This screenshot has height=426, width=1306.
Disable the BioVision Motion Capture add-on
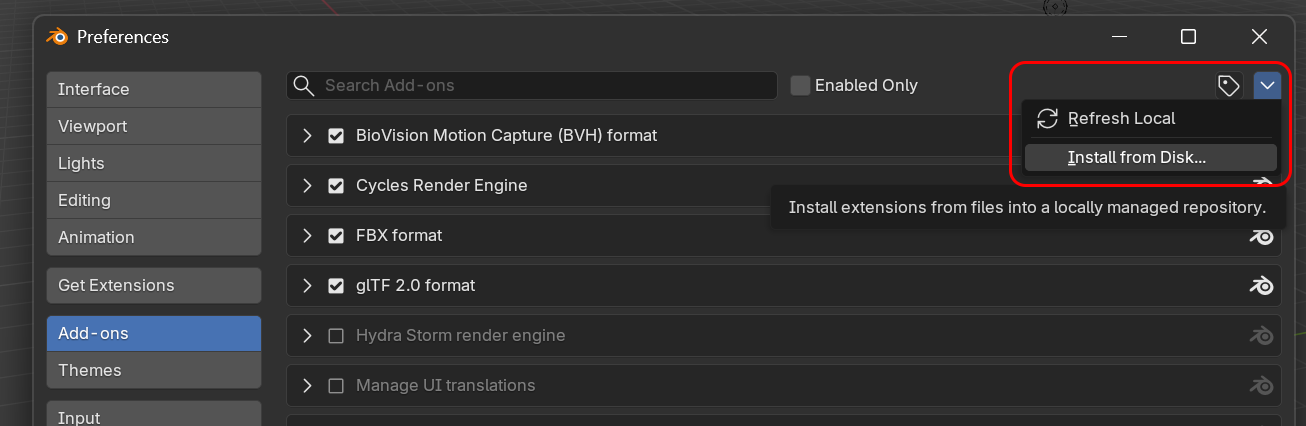coord(336,136)
